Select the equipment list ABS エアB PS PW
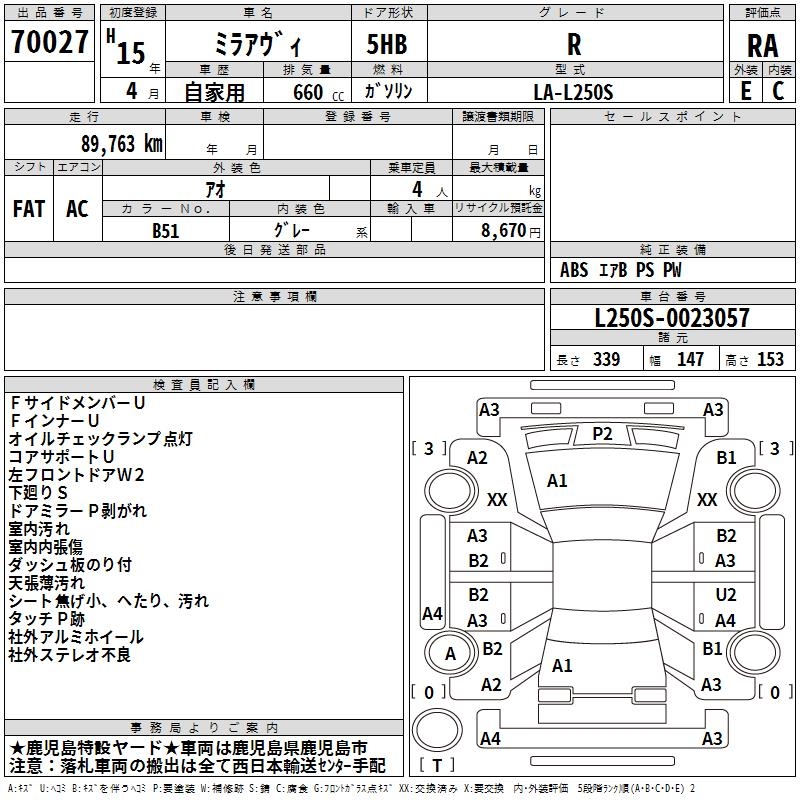 [x=620, y=270]
